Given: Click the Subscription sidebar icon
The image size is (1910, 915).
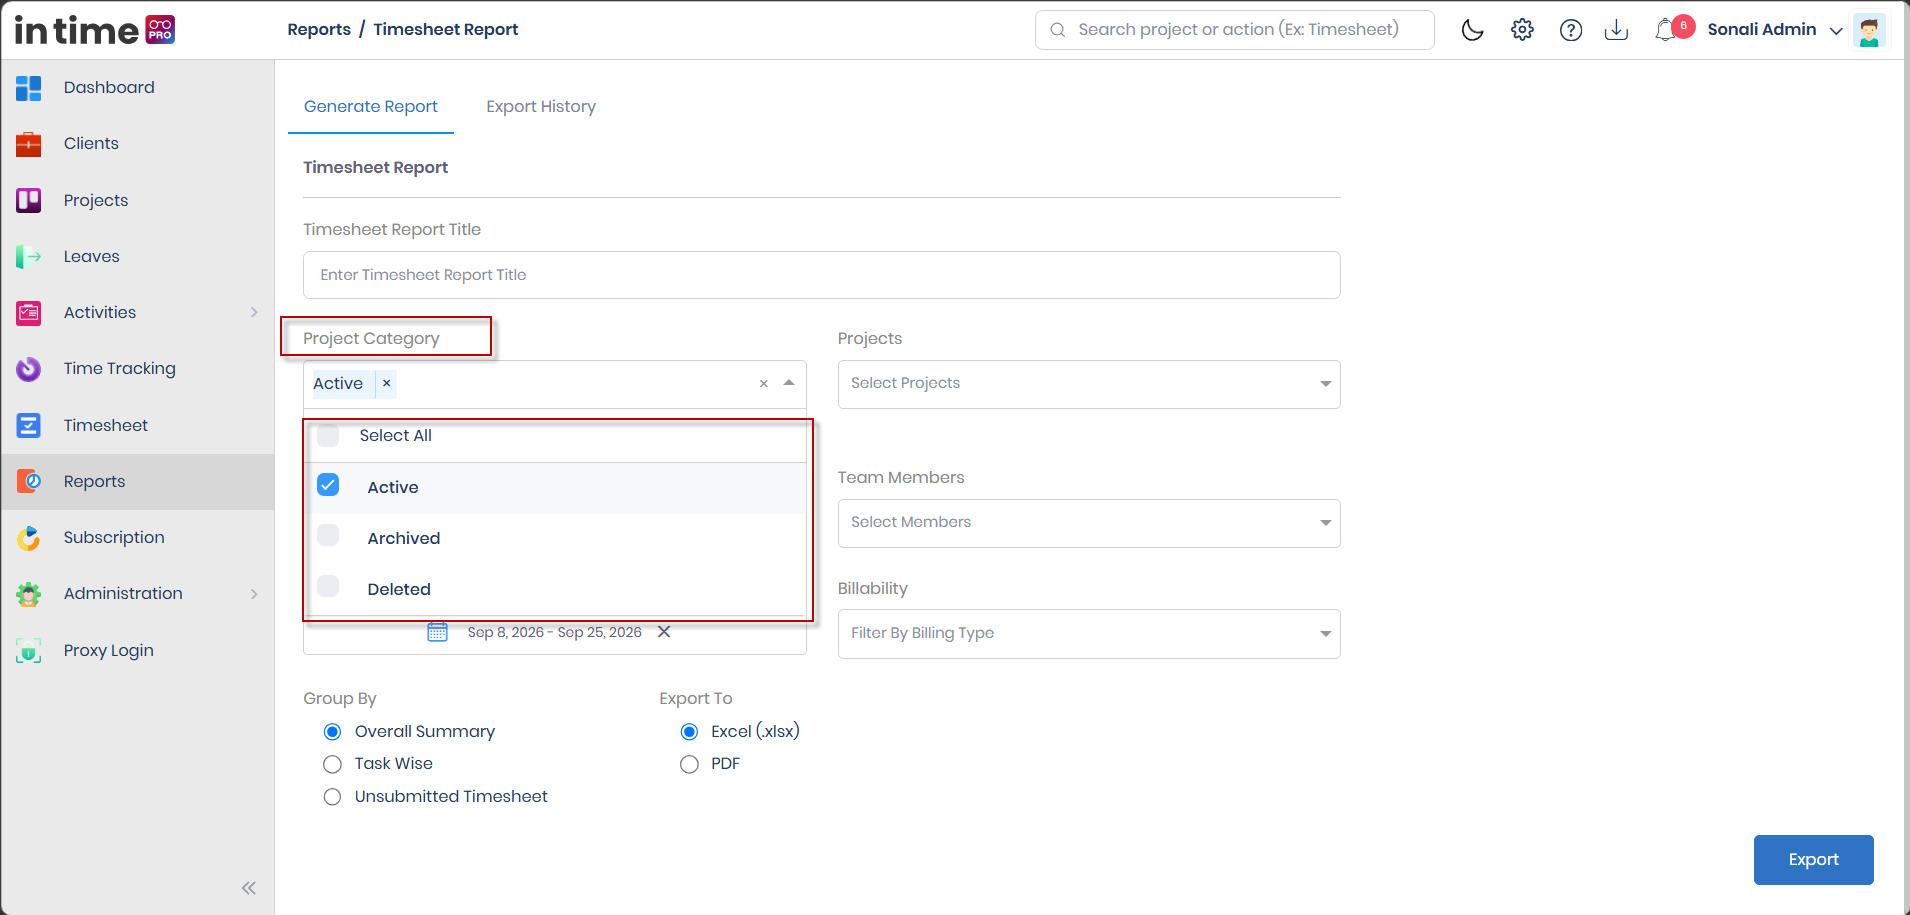Looking at the screenshot, I should 29,538.
